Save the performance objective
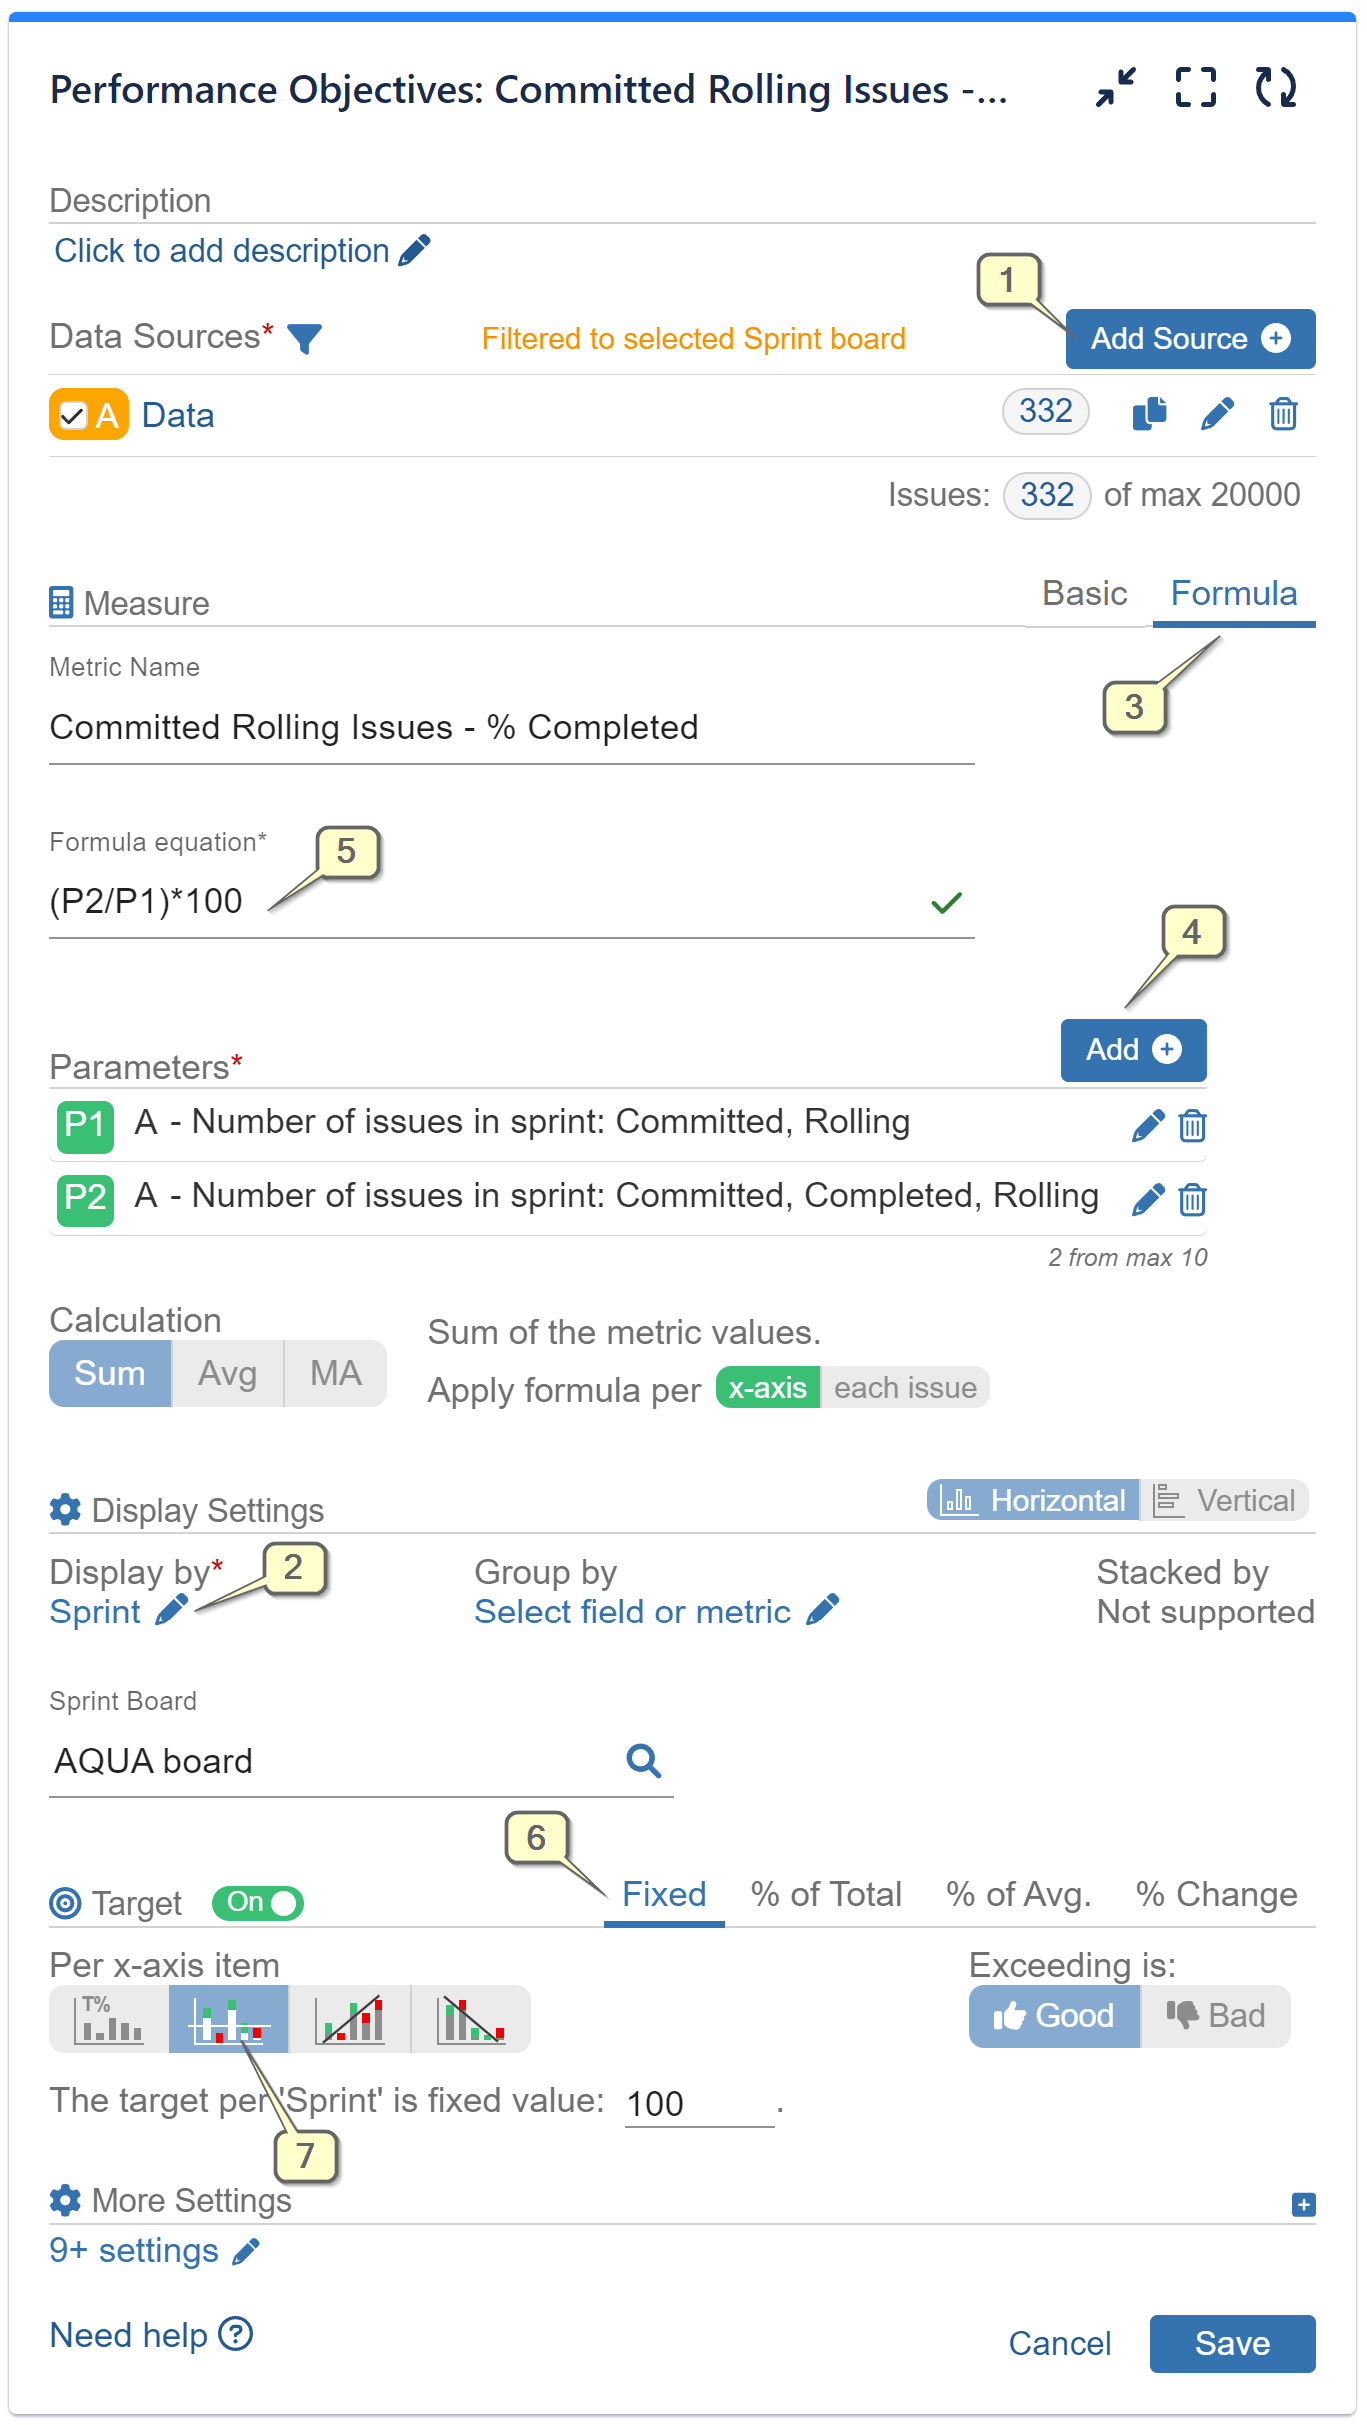 (1232, 2343)
